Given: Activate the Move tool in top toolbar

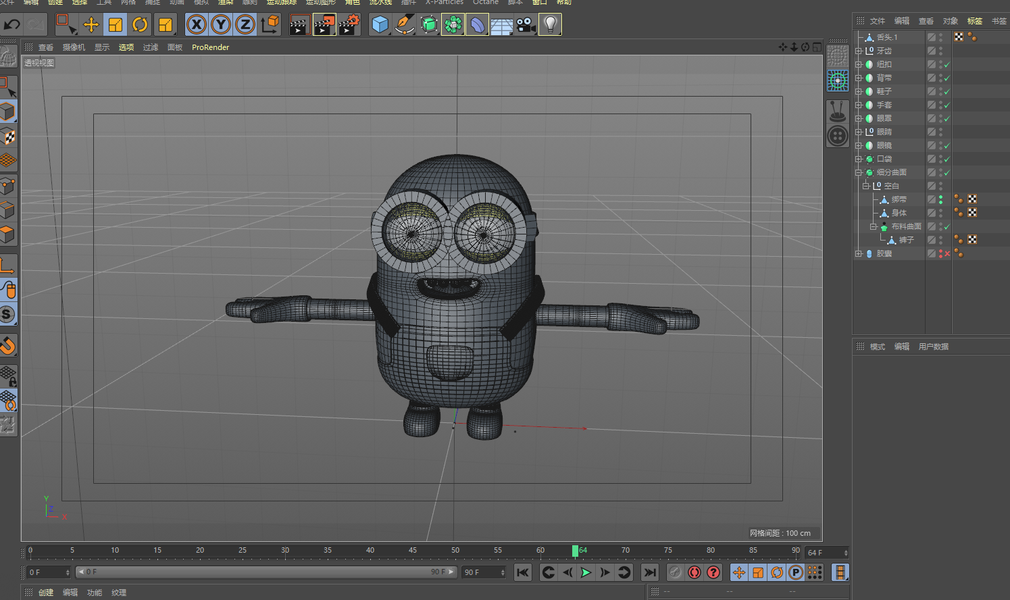Looking at the screenshot, I should (91, 25).
